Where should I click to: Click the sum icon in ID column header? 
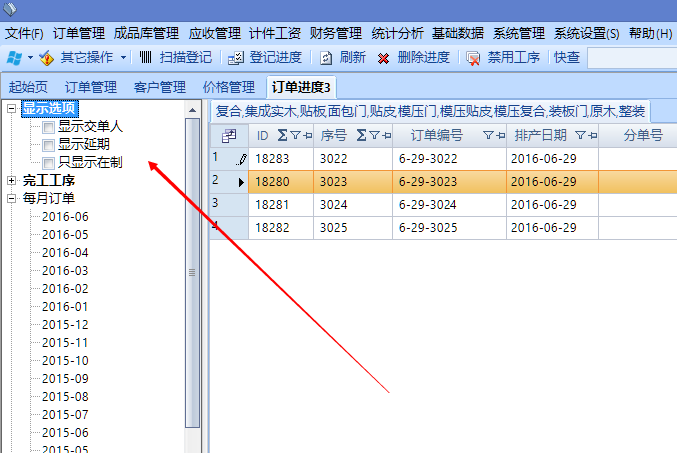(281, 135)
